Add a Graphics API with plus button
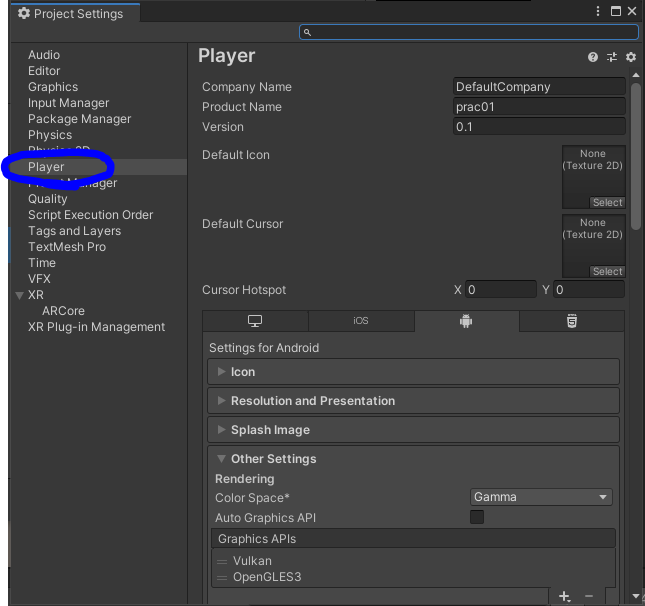Viewport: 645px width, 606px height. (x=564, y=596)
